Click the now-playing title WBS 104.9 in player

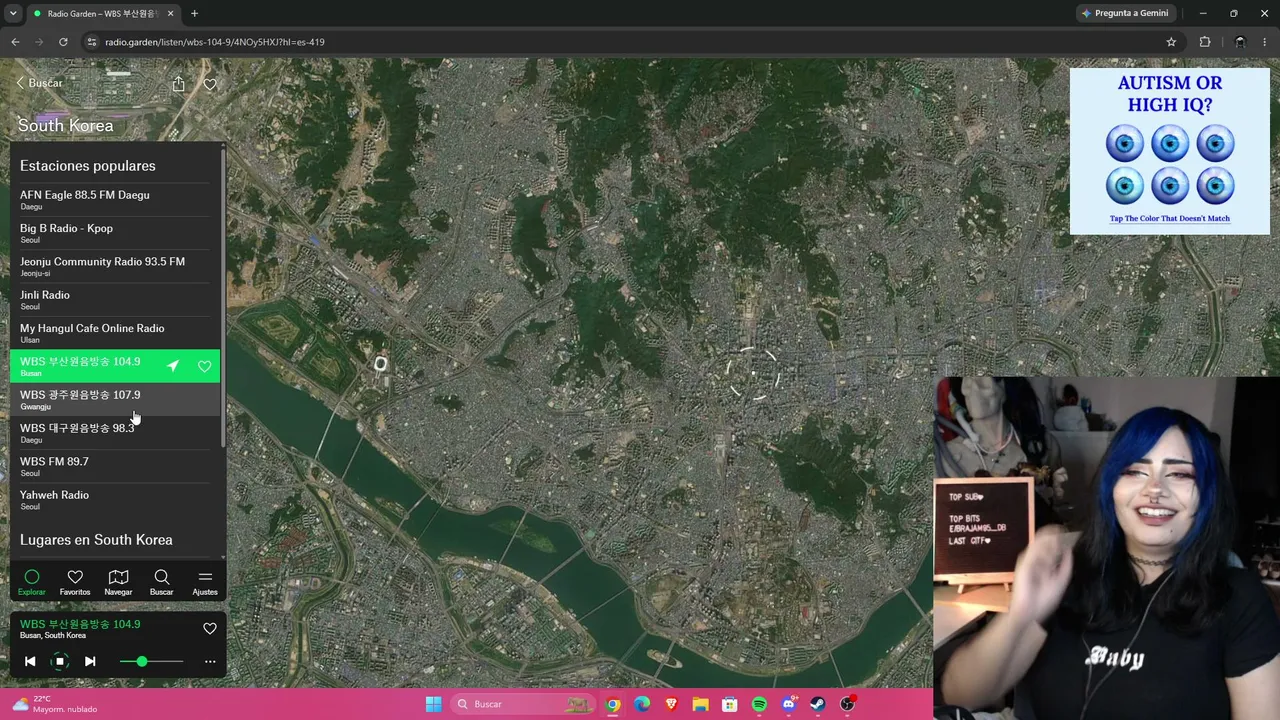[x=80, y=624]
